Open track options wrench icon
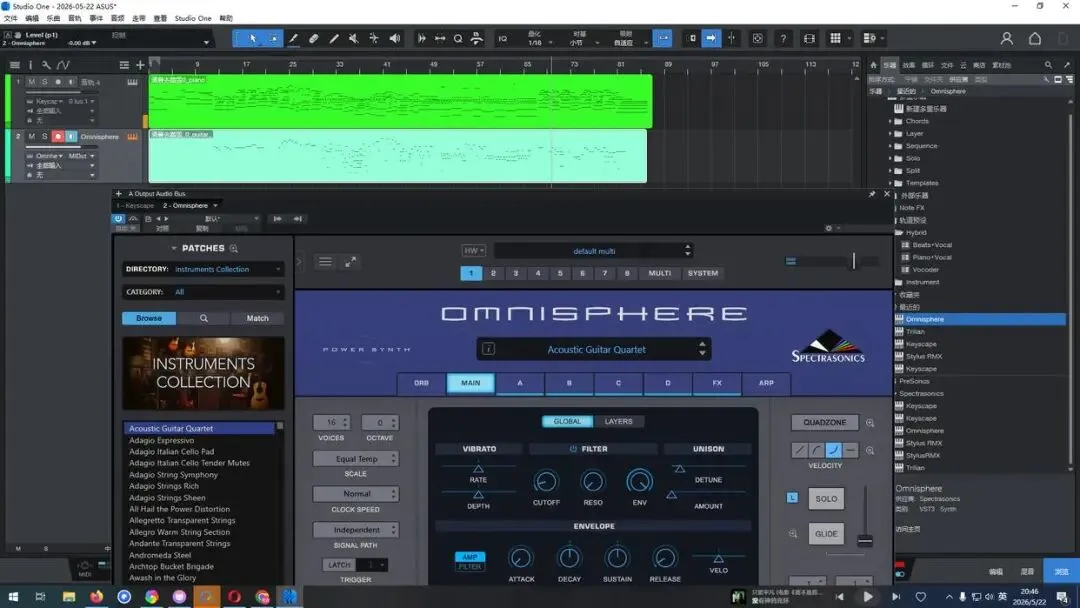Image resolution: width=1080 pixels, height=608 pixels. [x=46, y=65]
